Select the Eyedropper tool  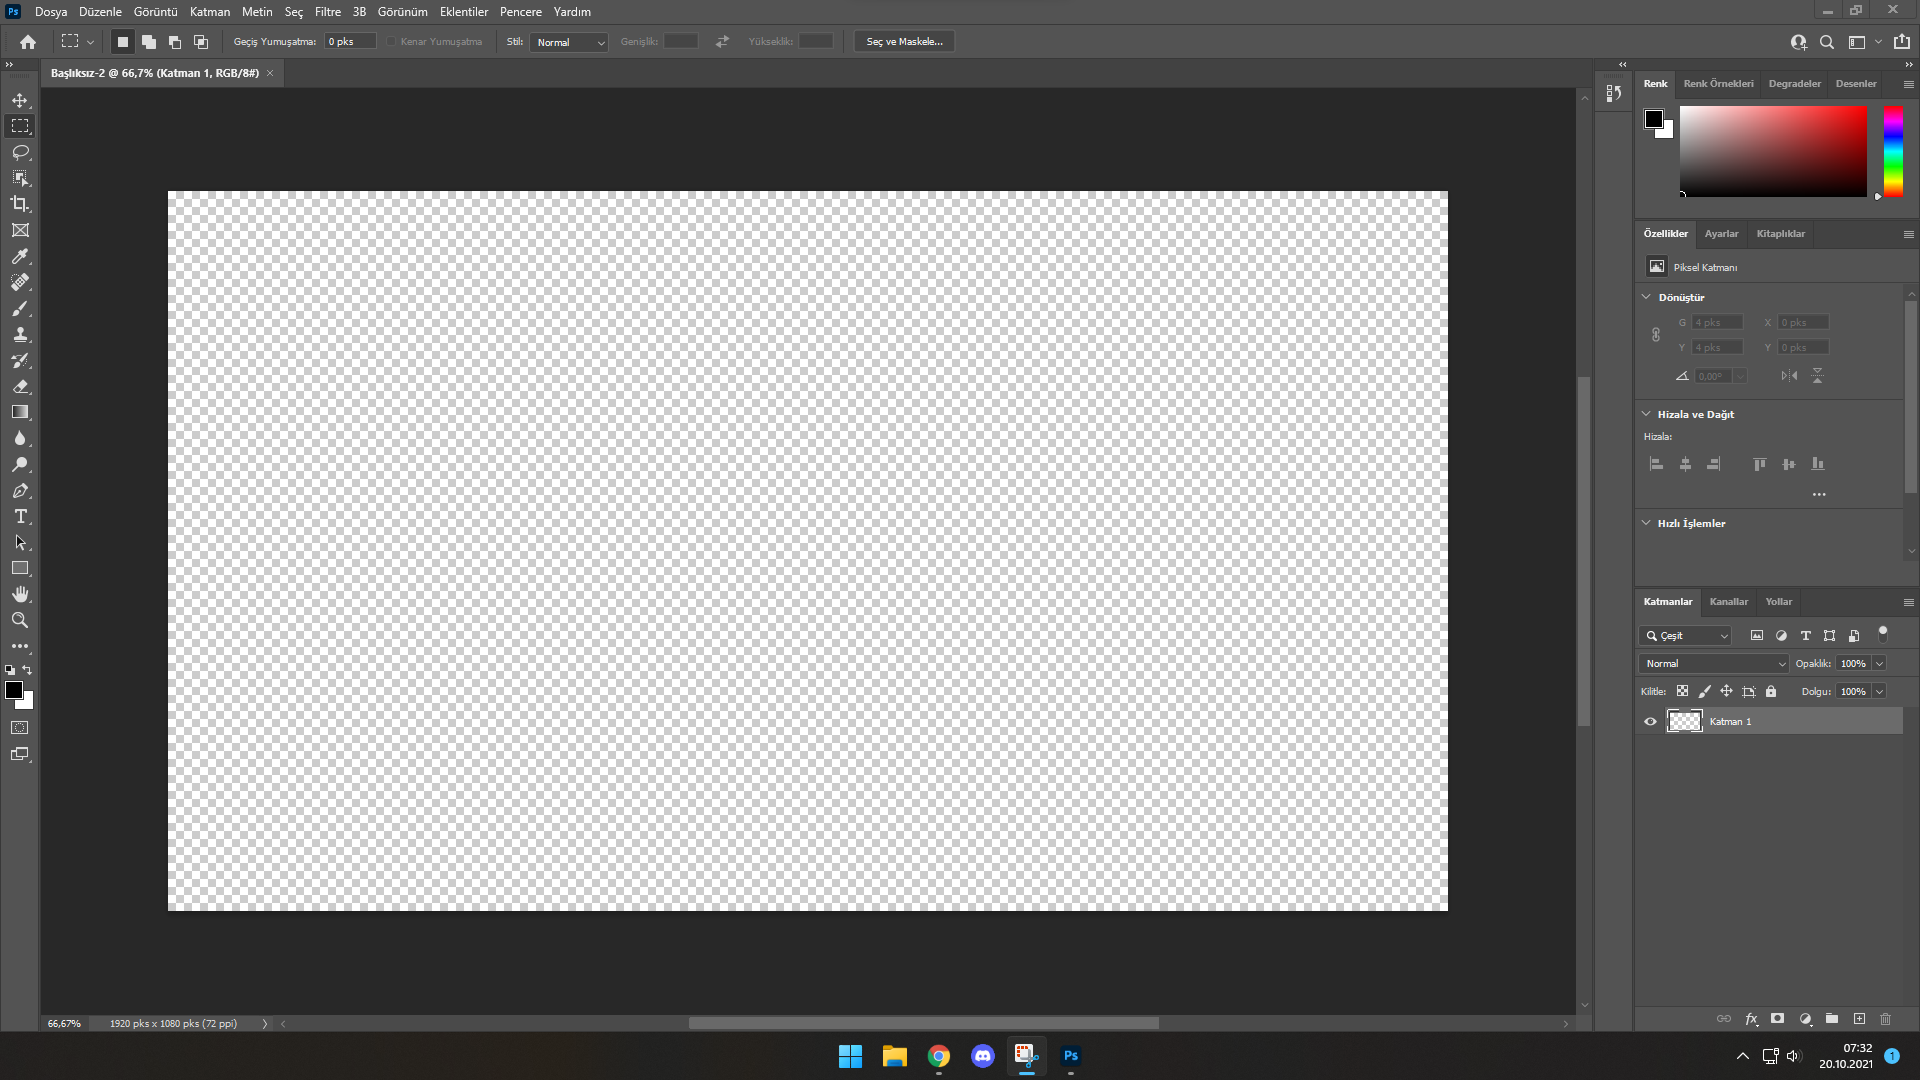point(20,256)
